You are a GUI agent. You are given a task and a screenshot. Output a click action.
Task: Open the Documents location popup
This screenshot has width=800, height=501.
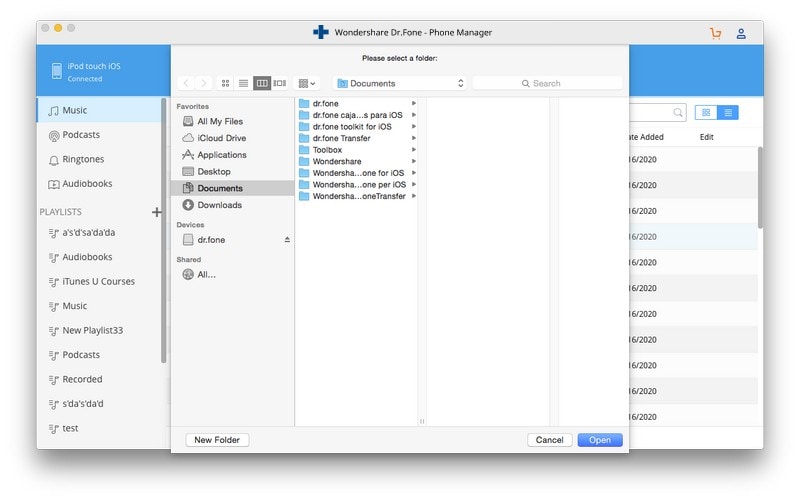click(x=401, y=83)
